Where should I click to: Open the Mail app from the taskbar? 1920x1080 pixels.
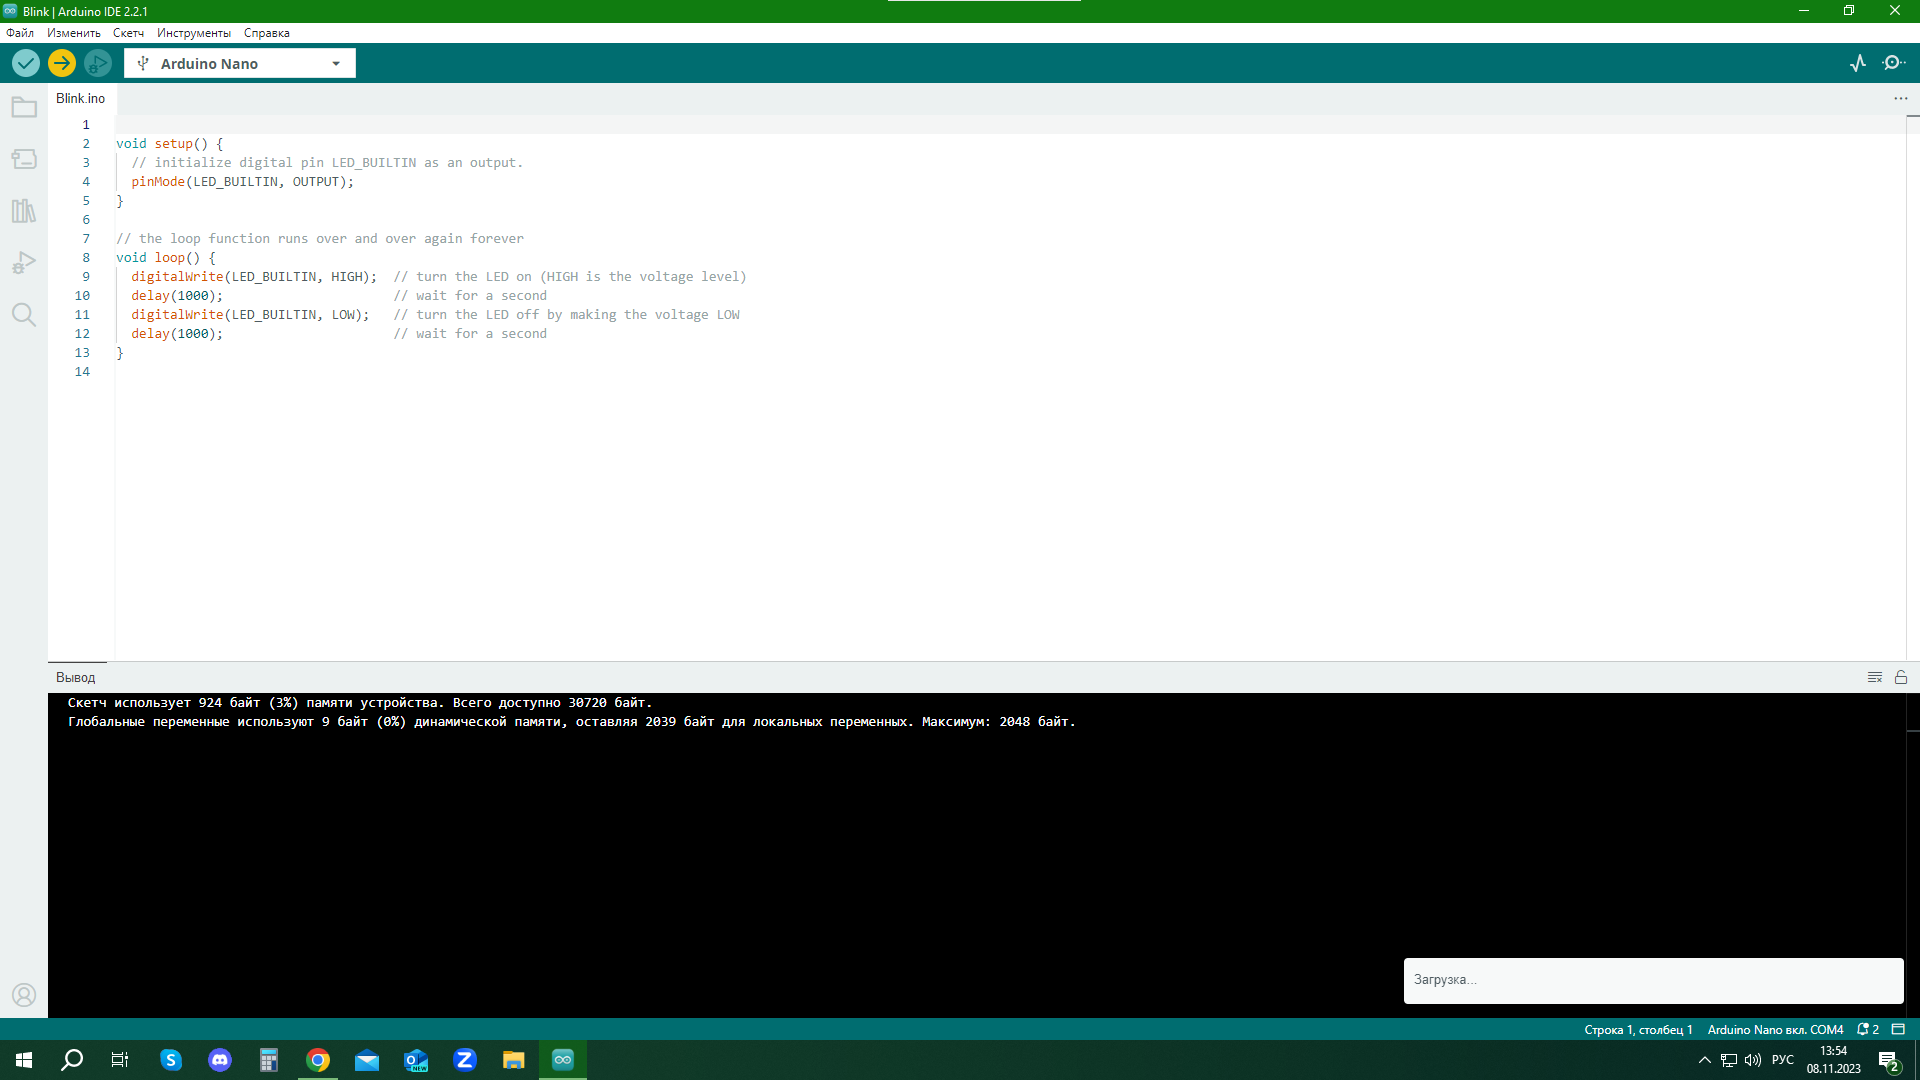[x=367, y=1060]
